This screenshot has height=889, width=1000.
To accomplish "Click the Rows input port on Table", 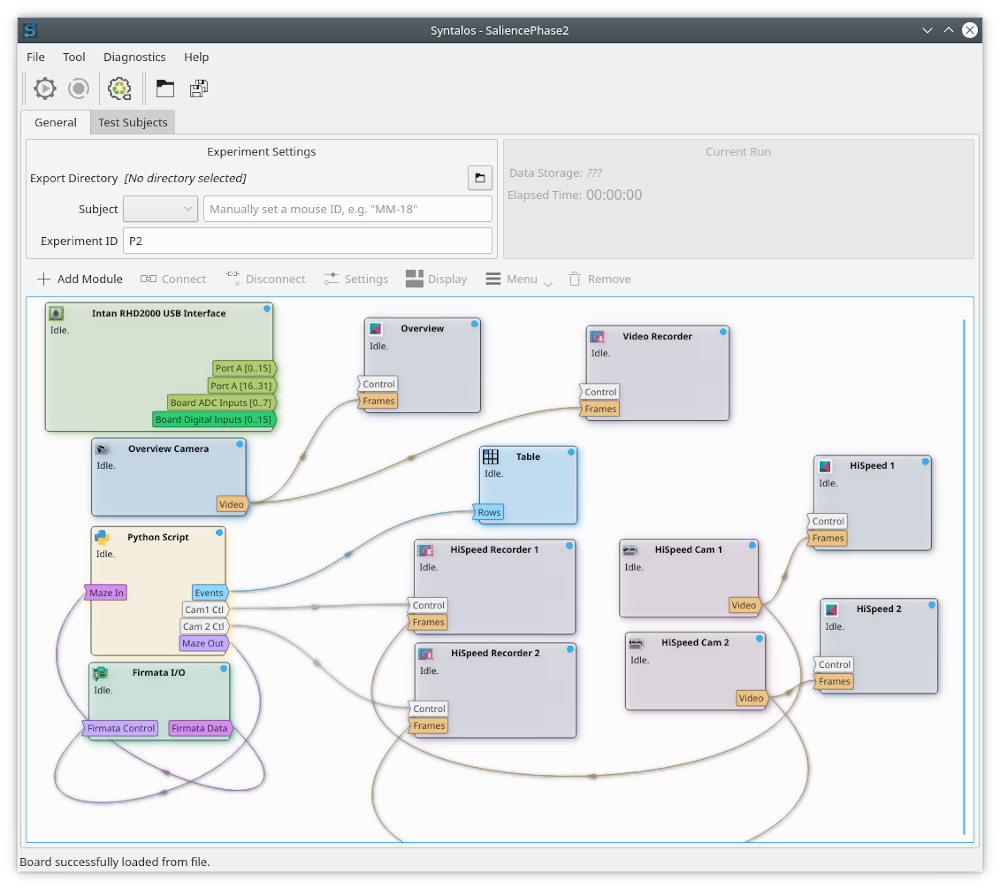I will (x=489, y=512).
